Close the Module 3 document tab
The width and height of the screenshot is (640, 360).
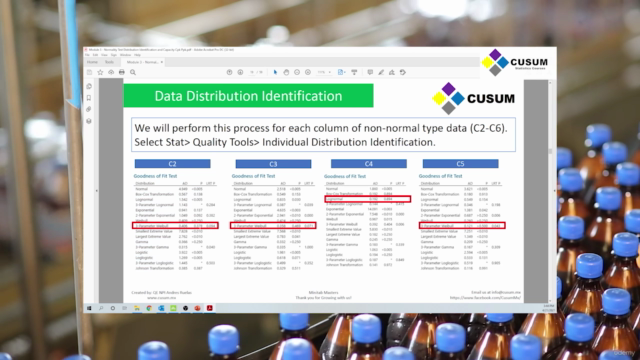[x=162, y=62]
